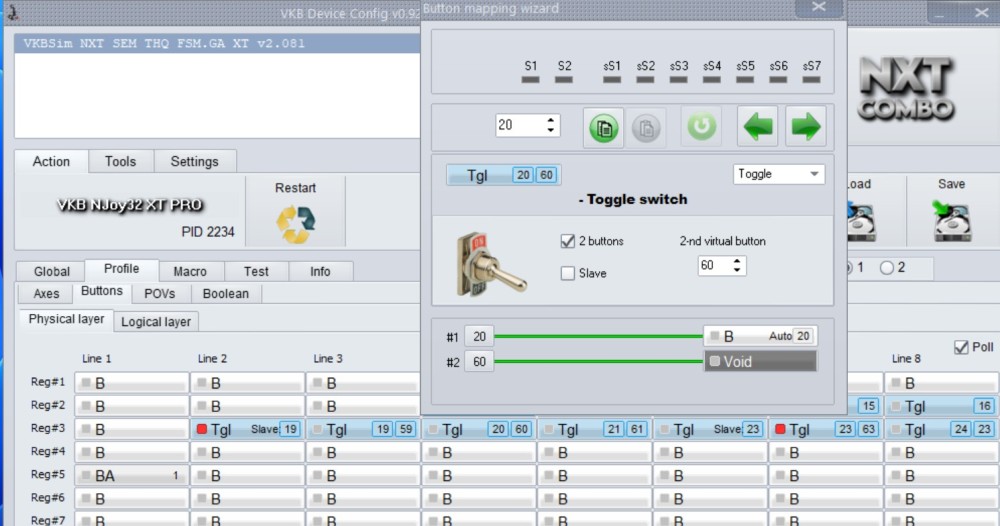Click the green copy button in wizard

(603, 128)
